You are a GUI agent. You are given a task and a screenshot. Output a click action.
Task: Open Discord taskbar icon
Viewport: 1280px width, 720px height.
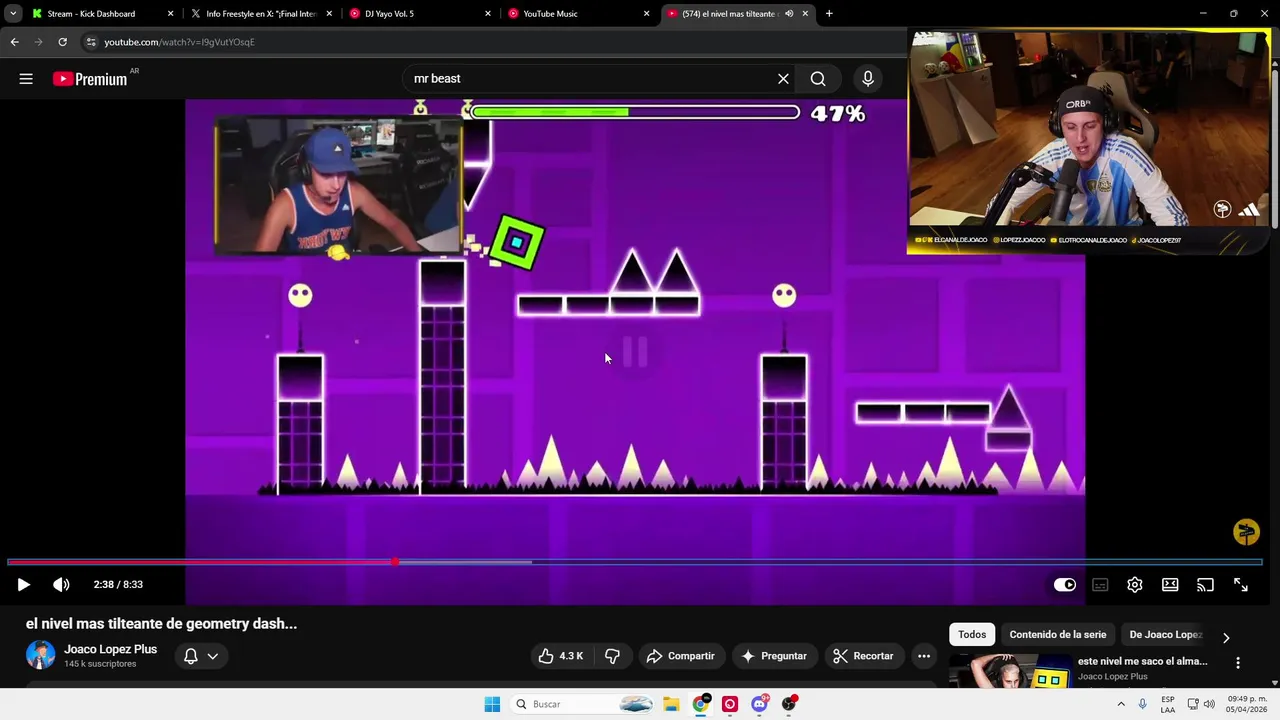(759, 704)
